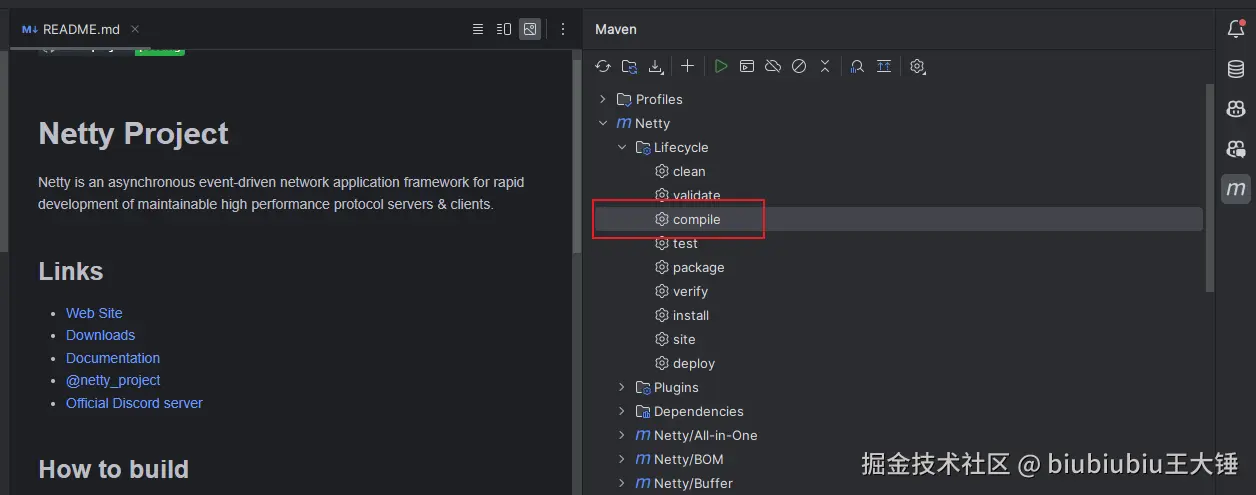Open Maven settings gear menu
The width and height of the screenshot is (1256, 495).
click(x=917, y=67)
